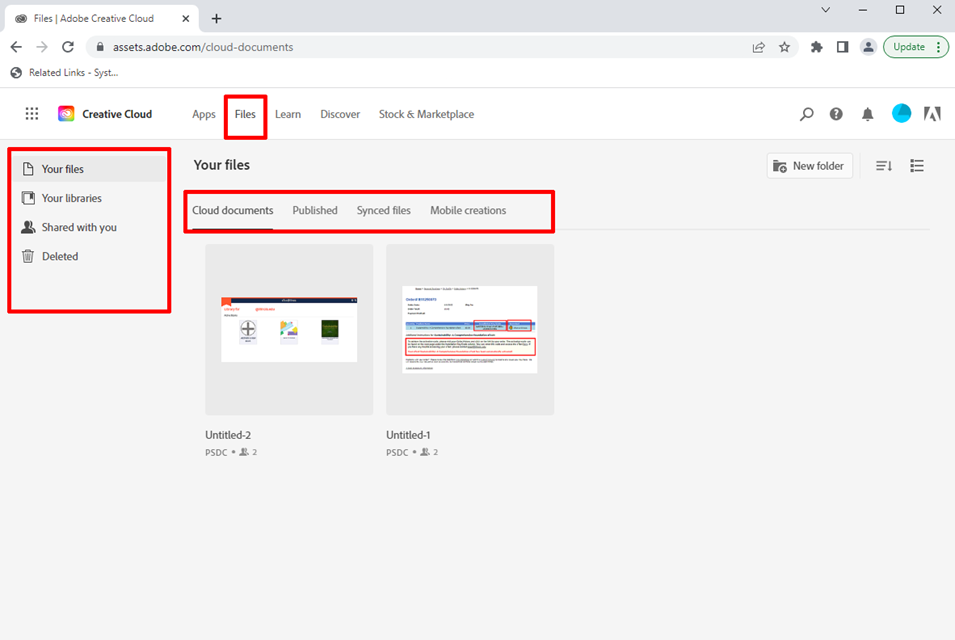This screenshot has width=955, height=640.
Task: Click the Creative Cloud logo icon
Action: 66,114
